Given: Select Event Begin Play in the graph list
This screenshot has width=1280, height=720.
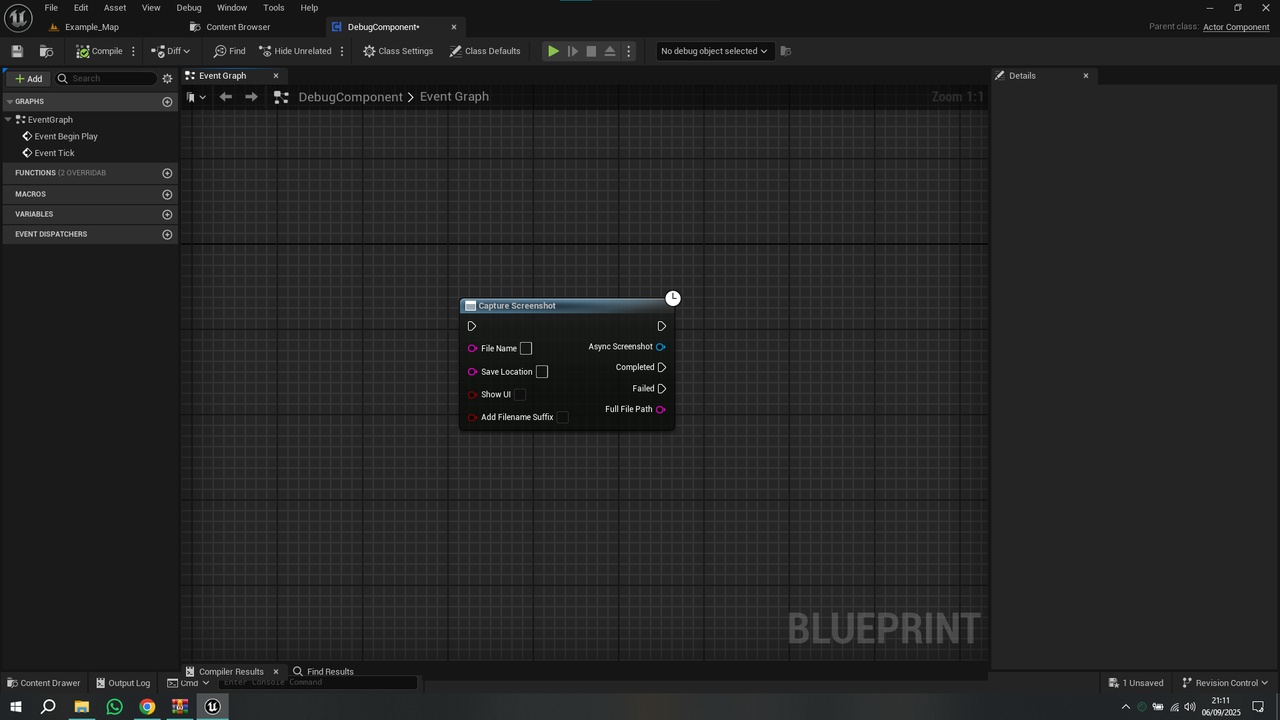Looking at the screenshot, I should 66,136.
